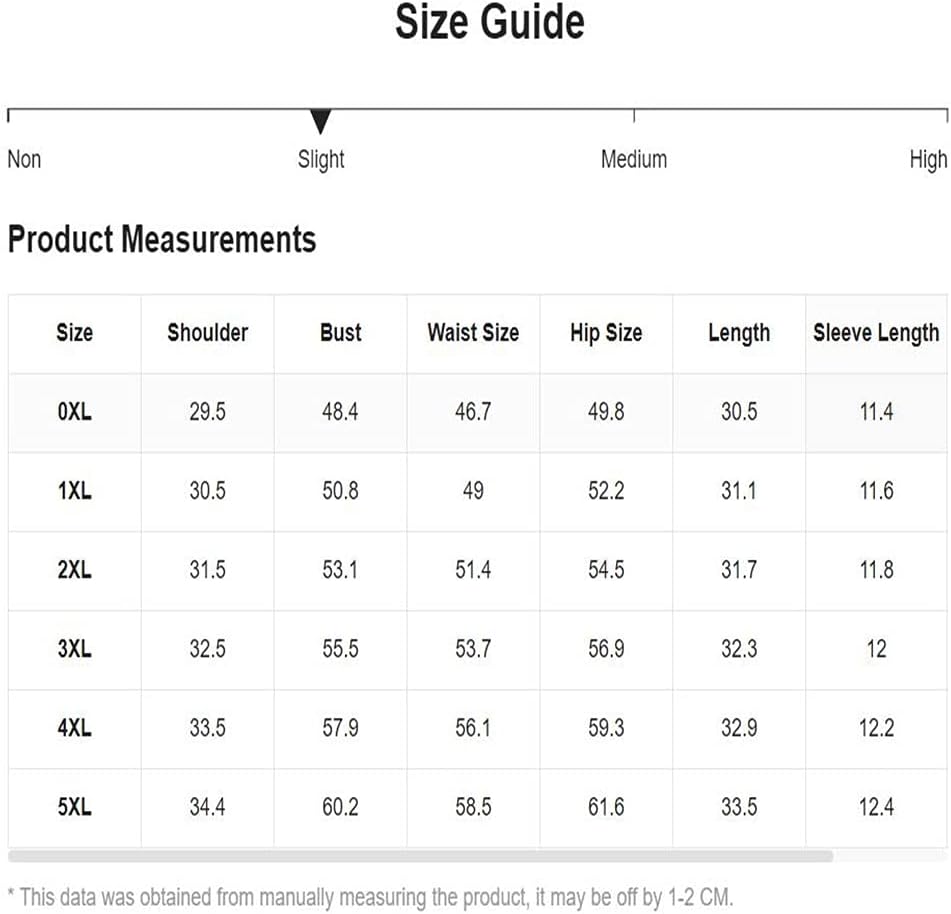Click the Bust column header
Viewport: 951px width, 914px height.
click(x=340, y=332)
